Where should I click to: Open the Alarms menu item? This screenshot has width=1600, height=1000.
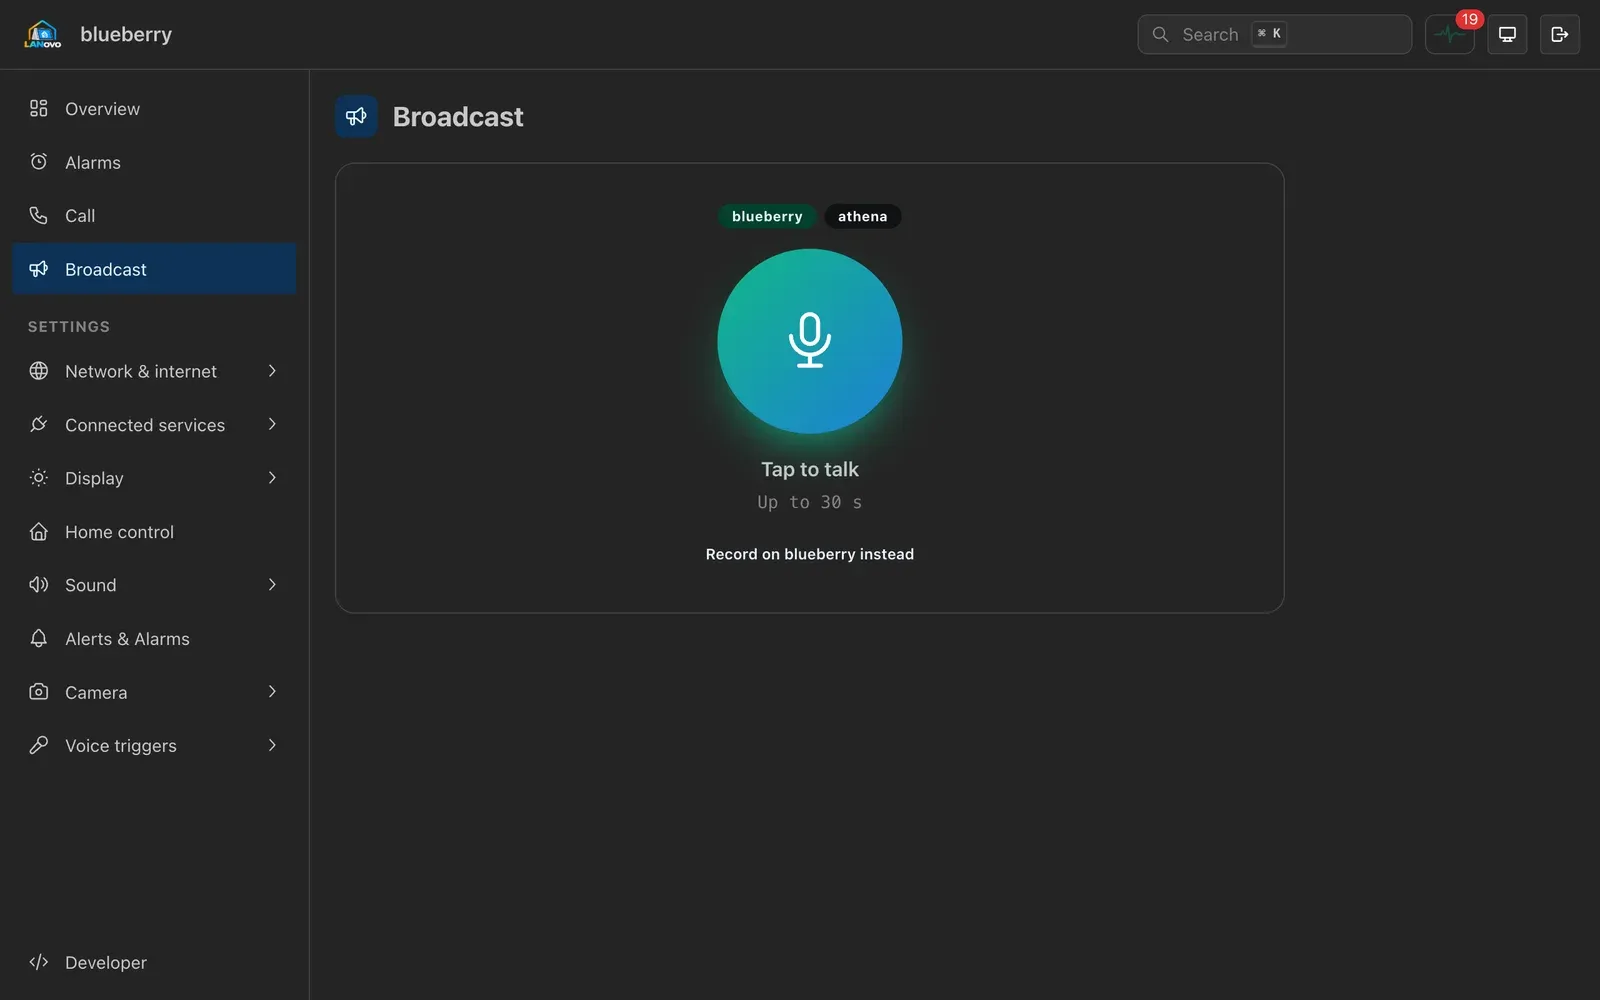[x=154, y=162]
